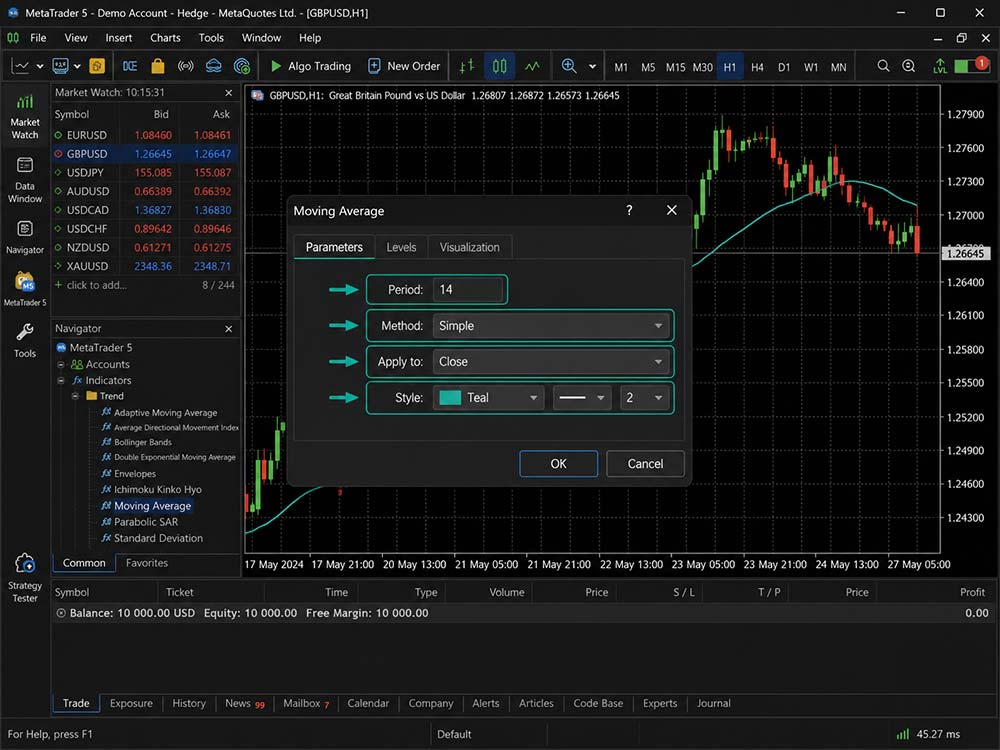Open the line style dropdown
This screenshot has height=750, width=1000.
[582, 398]
